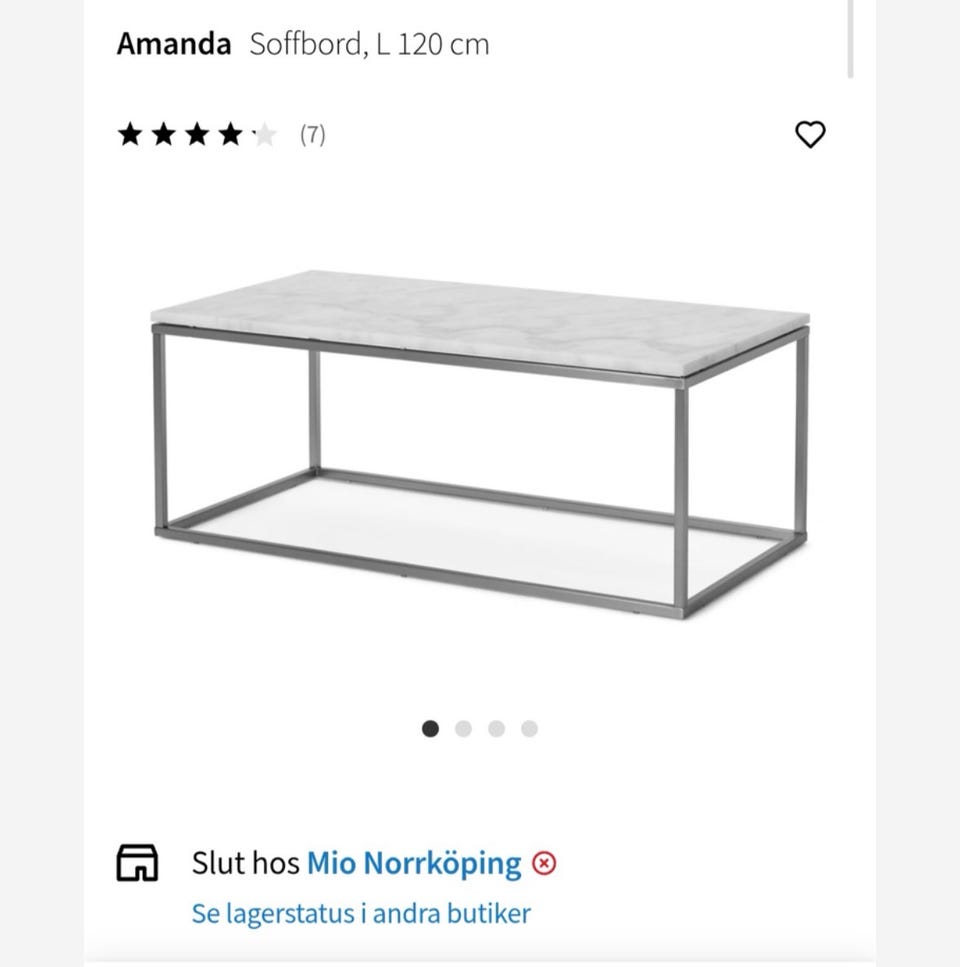Click the fourth rating star

[x=231, y=134]
